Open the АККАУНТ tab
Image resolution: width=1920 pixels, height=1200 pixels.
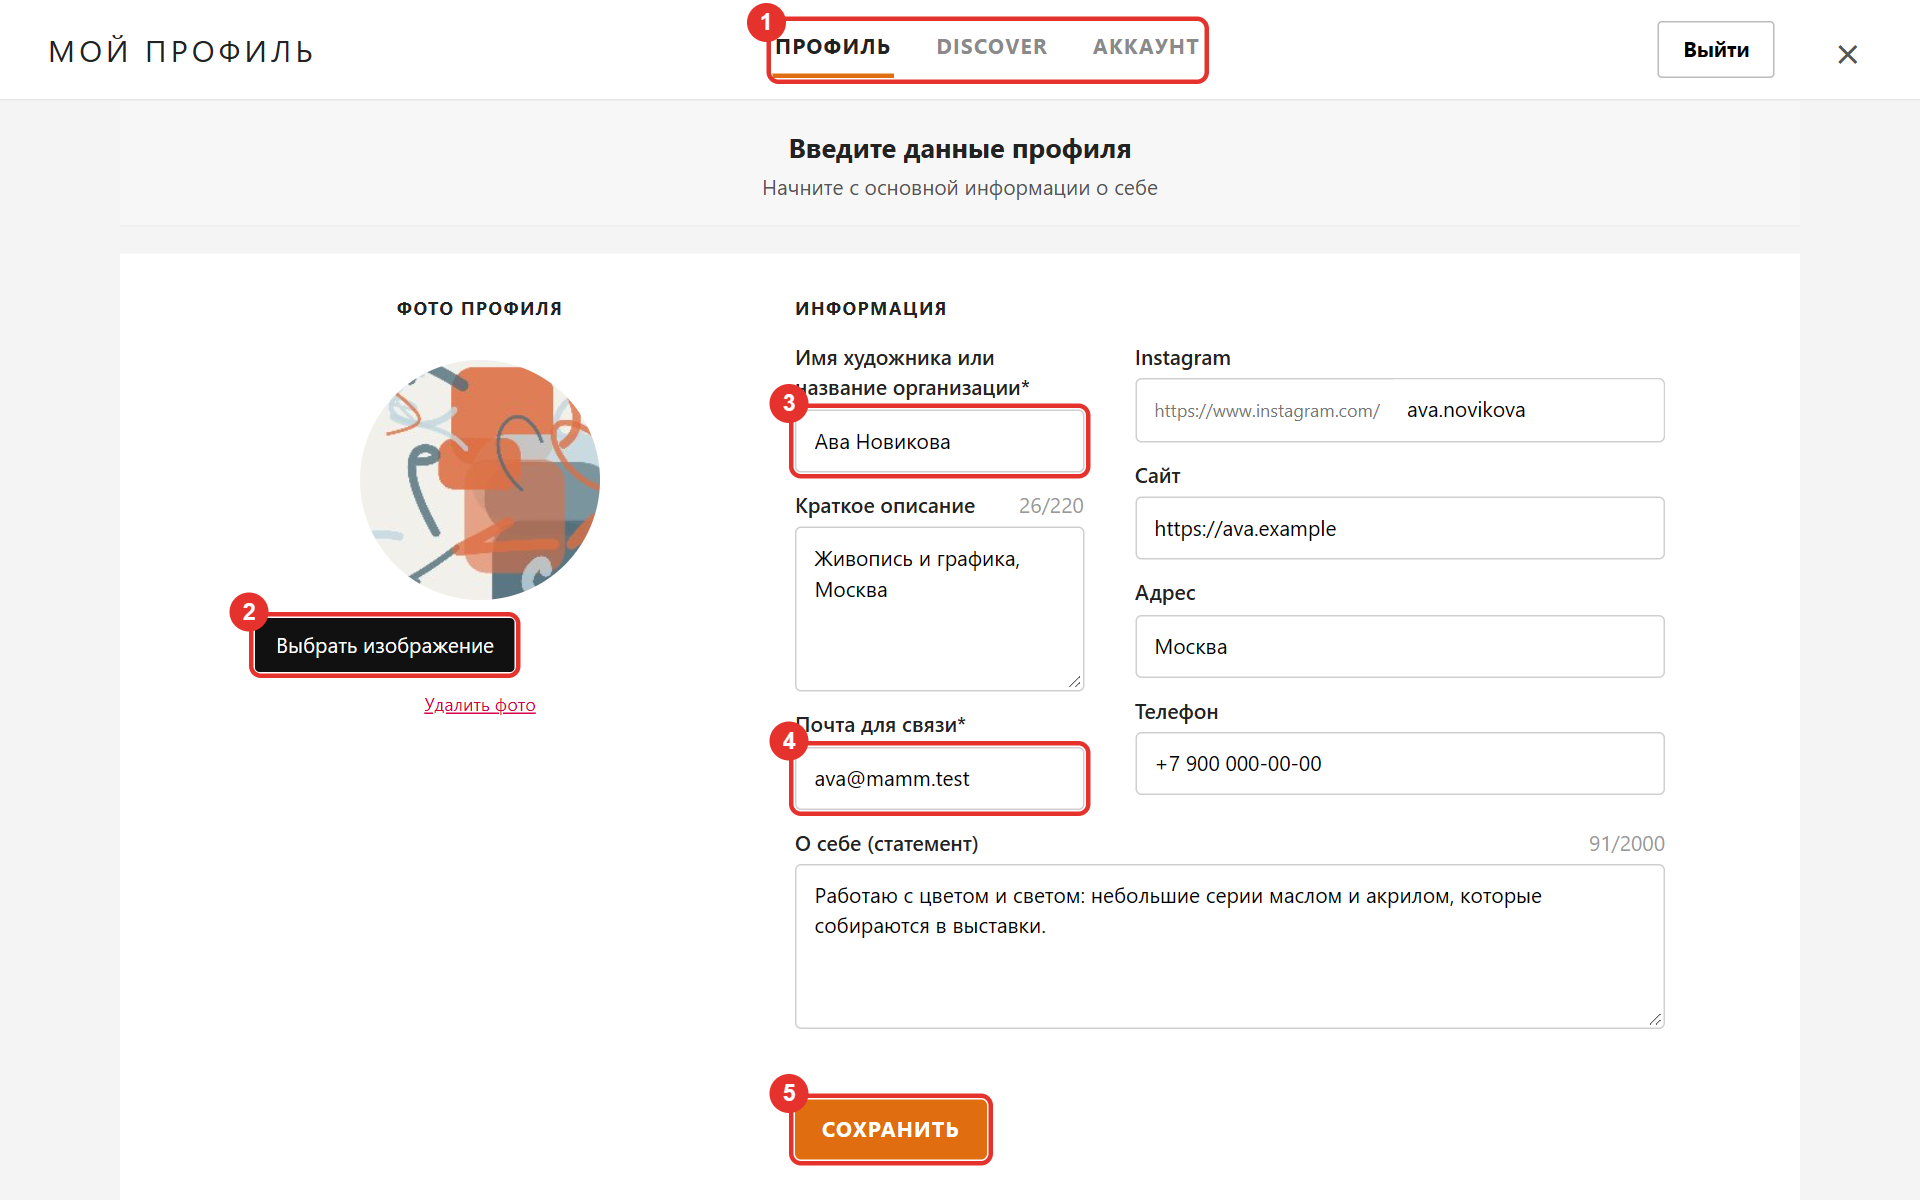click(1145, 47)
